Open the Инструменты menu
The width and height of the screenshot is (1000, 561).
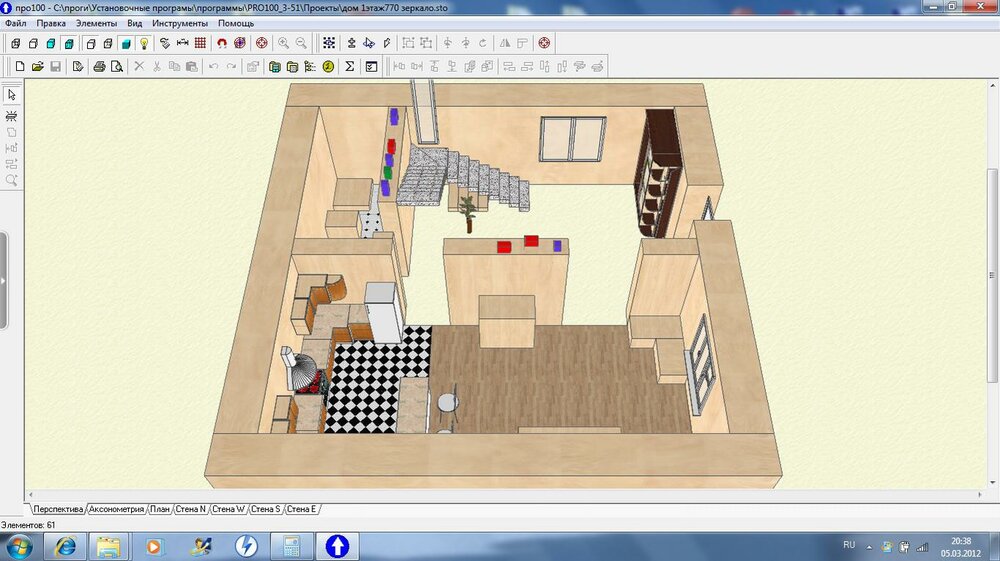pyautogui.click(x=180, y=22)
